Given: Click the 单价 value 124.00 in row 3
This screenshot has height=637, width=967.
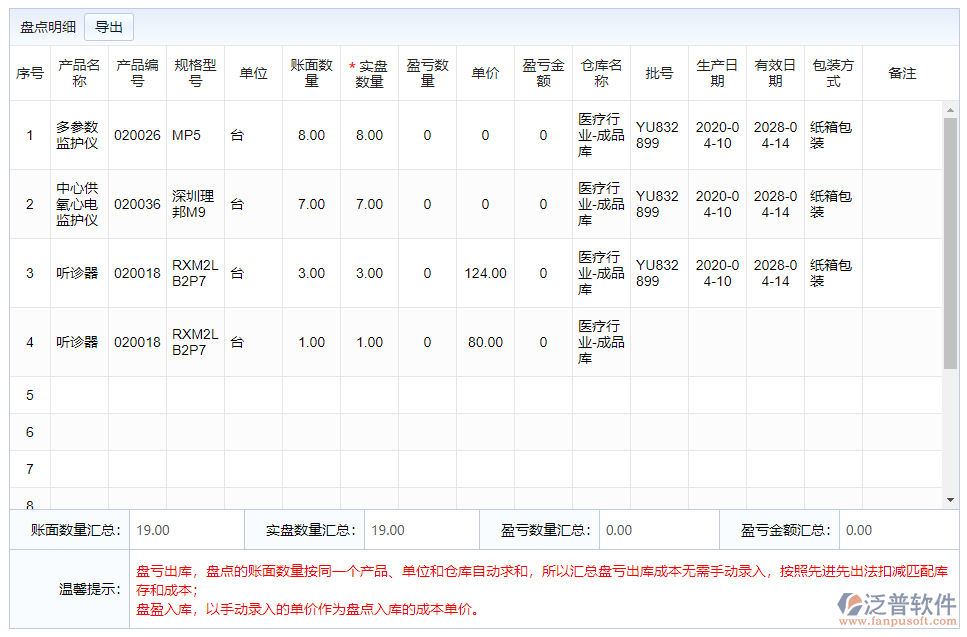Looking at the screenshot, I should click(485, 272).
